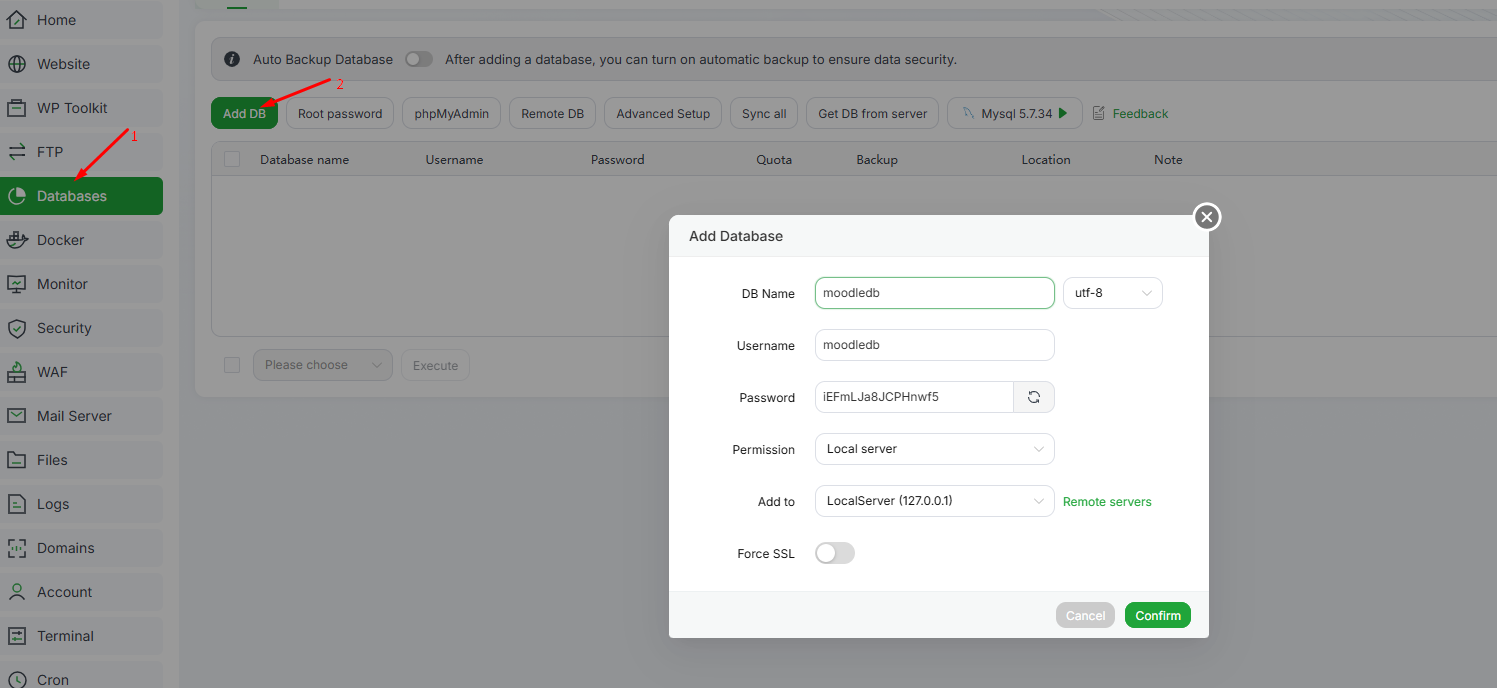Click the Feedback edit icon

coord(1099,114)
